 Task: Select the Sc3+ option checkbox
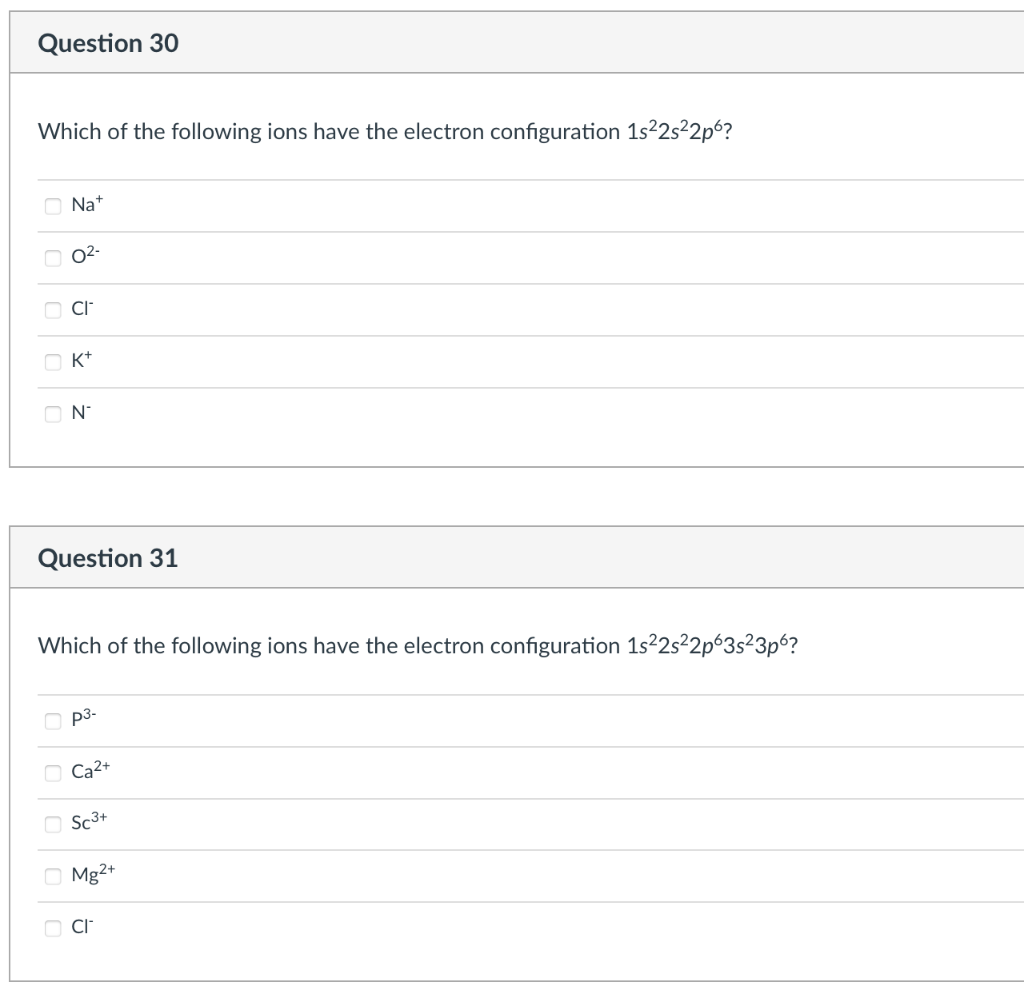tap(52, 825)
